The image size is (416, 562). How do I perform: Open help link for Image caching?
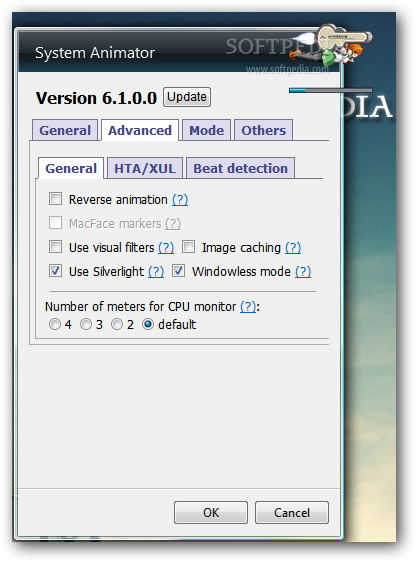293,248
